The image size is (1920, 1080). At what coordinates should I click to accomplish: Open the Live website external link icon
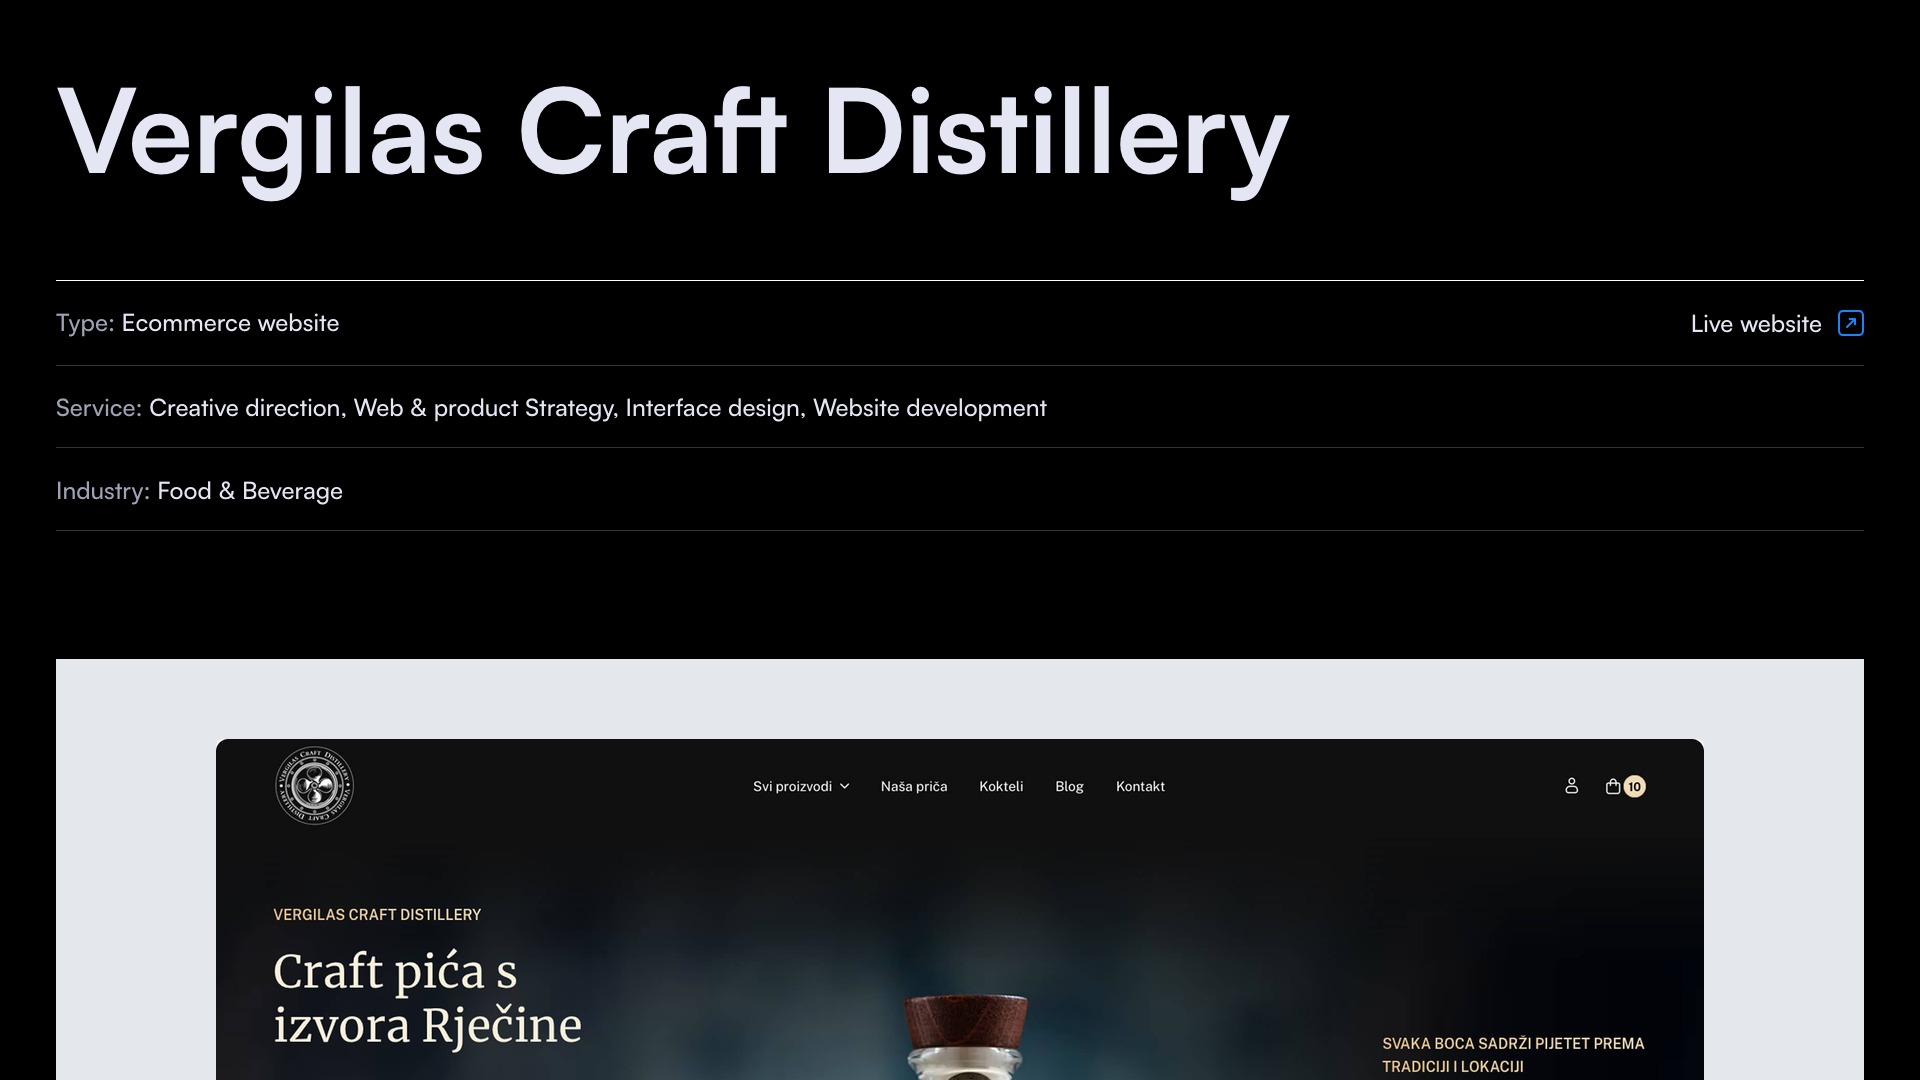tap(1850, 323)
